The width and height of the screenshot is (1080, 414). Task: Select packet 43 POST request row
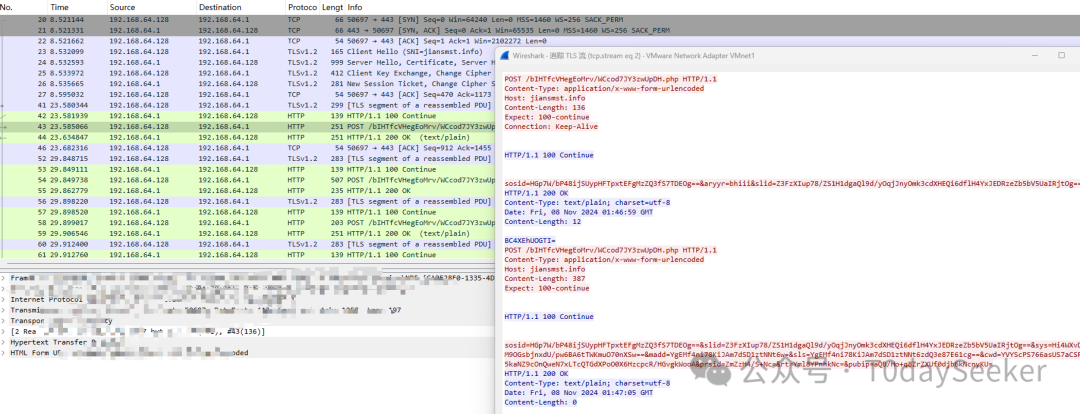coord(248,127)
